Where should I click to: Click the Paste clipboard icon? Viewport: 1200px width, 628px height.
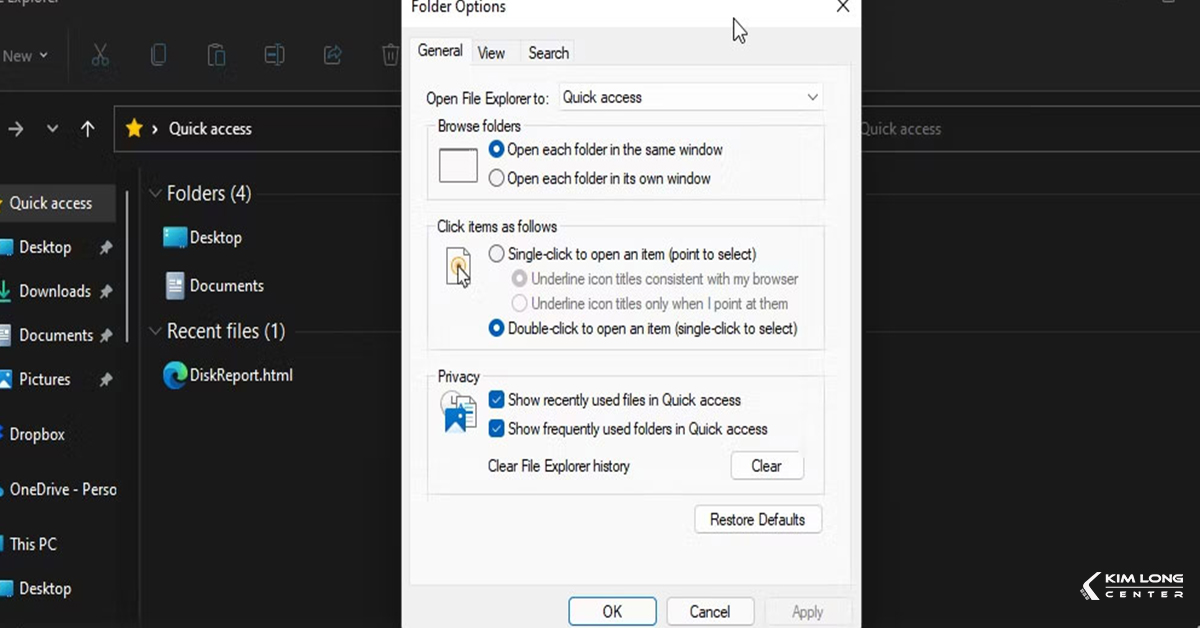tap(216, 55)
